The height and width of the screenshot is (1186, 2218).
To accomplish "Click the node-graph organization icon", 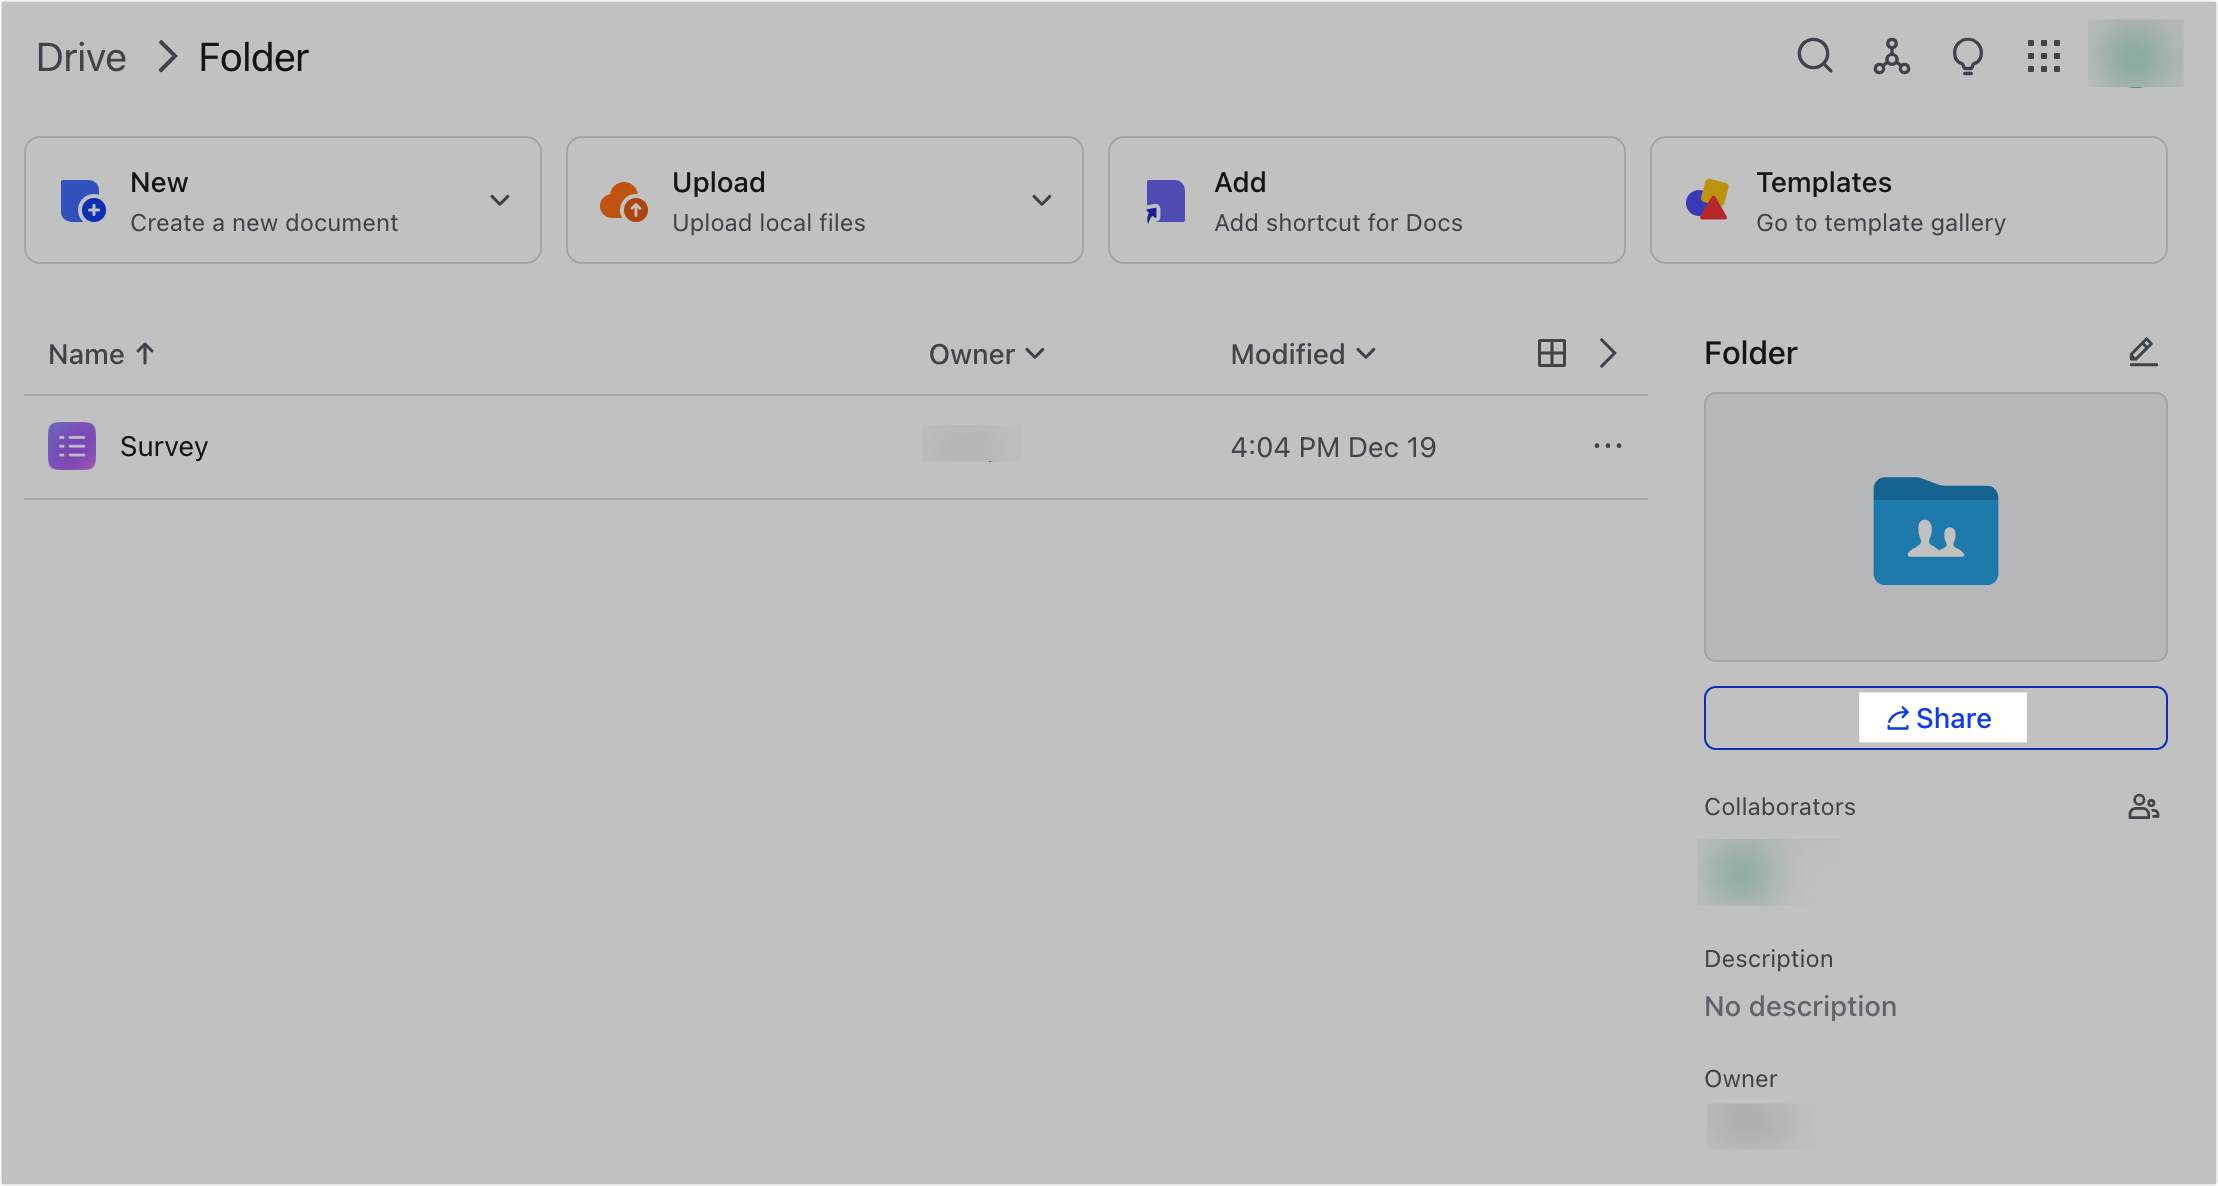I will [1891, 56].
